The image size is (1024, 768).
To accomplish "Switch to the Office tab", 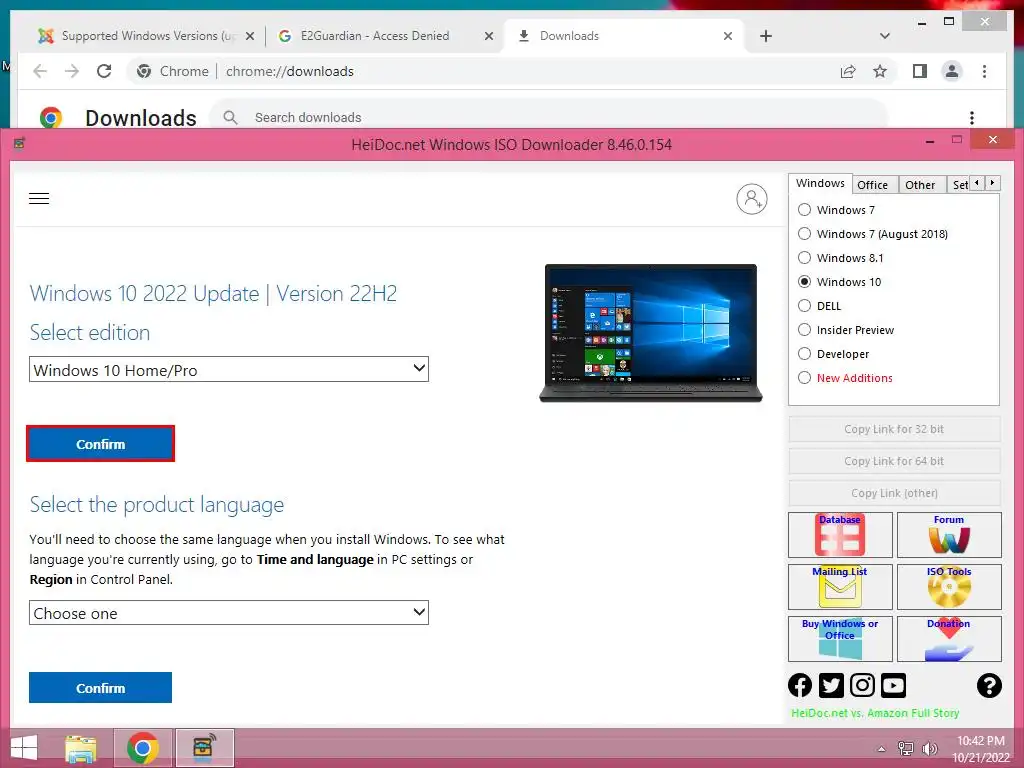I will (x=872, y=185).
